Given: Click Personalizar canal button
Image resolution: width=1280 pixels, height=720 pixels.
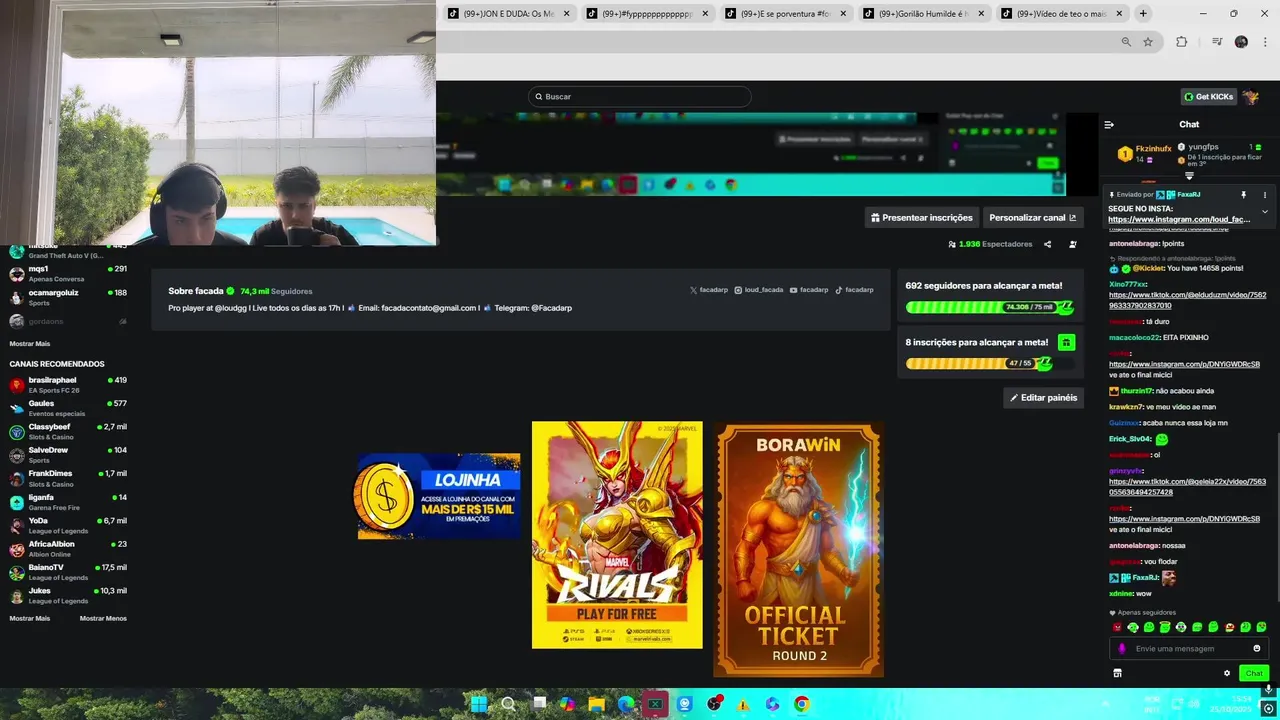Looking at the screenshot, I should coord(1033,217).
